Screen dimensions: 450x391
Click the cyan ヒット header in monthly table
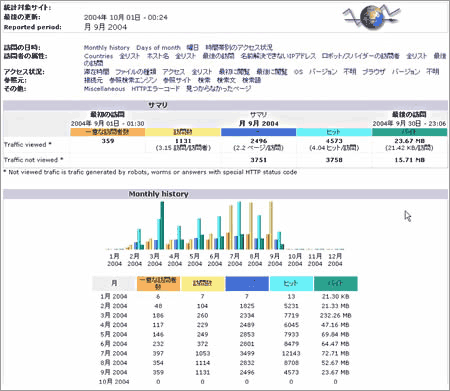[291, 284]
